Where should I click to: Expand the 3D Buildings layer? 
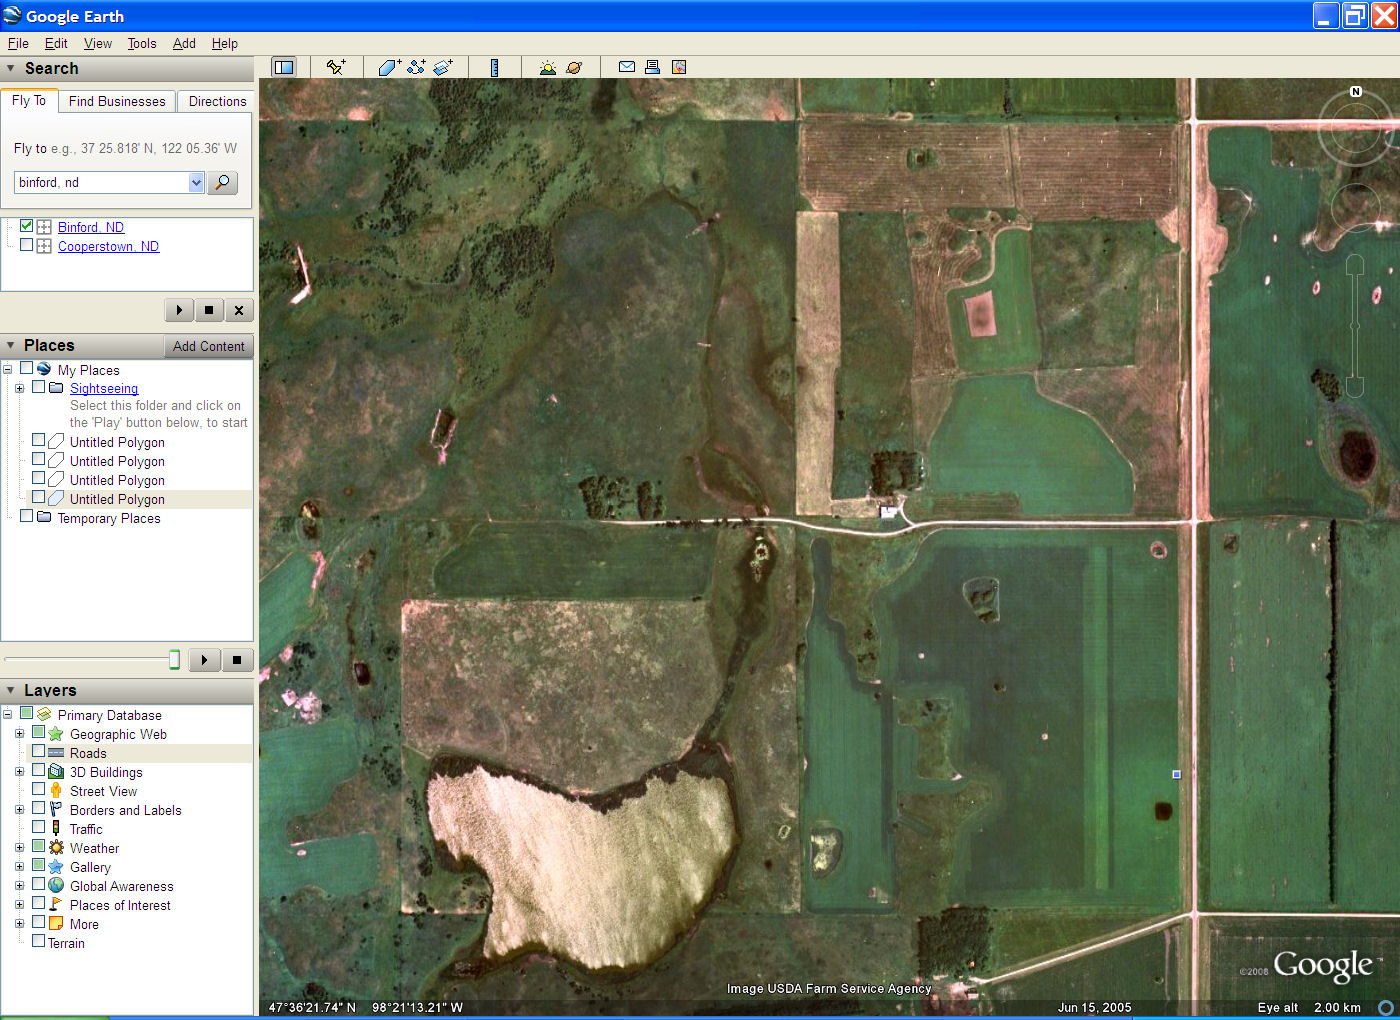click(19, 772)
